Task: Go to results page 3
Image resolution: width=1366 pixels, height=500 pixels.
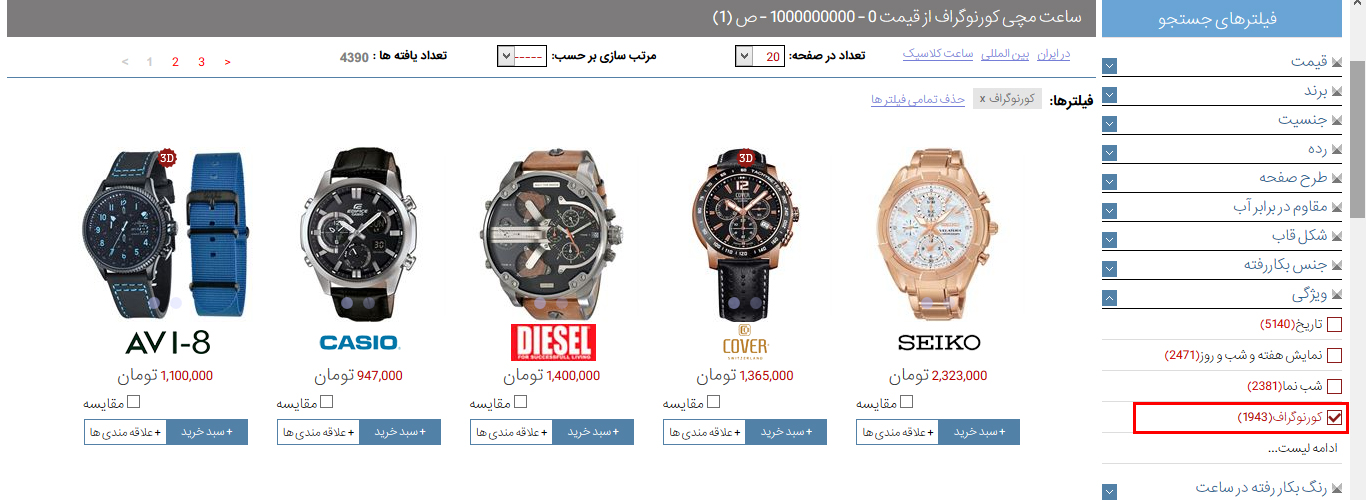Action: pyautogui.click(x=201, y=62)
